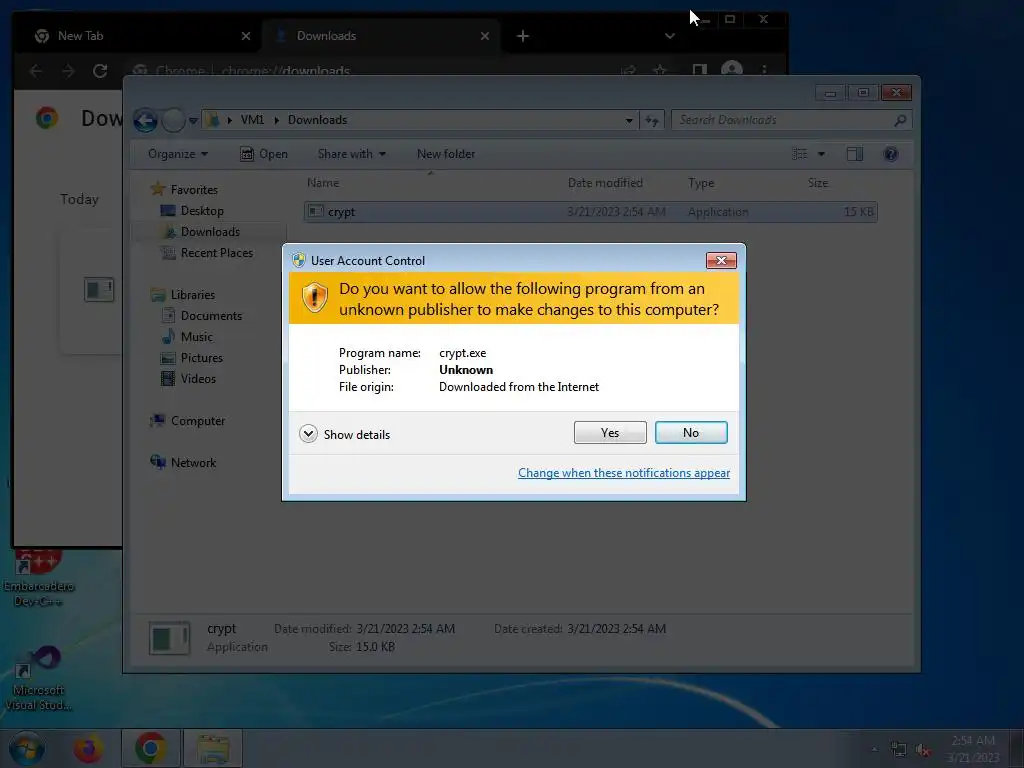Image resolution: width=1024 pixels, height=768 pixels.
Task: Open Chrome profile avatar
Action: point(732,69)
